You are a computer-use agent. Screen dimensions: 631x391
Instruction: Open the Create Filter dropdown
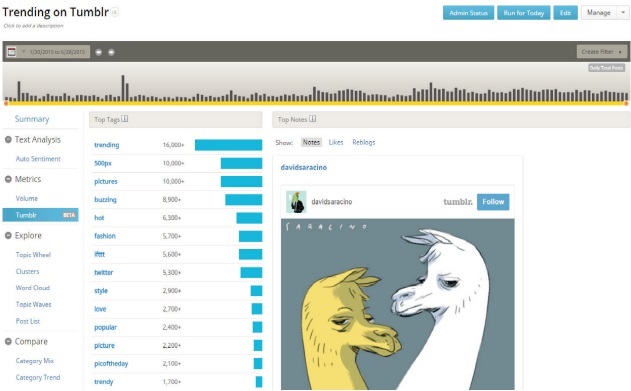coord(602,52)
